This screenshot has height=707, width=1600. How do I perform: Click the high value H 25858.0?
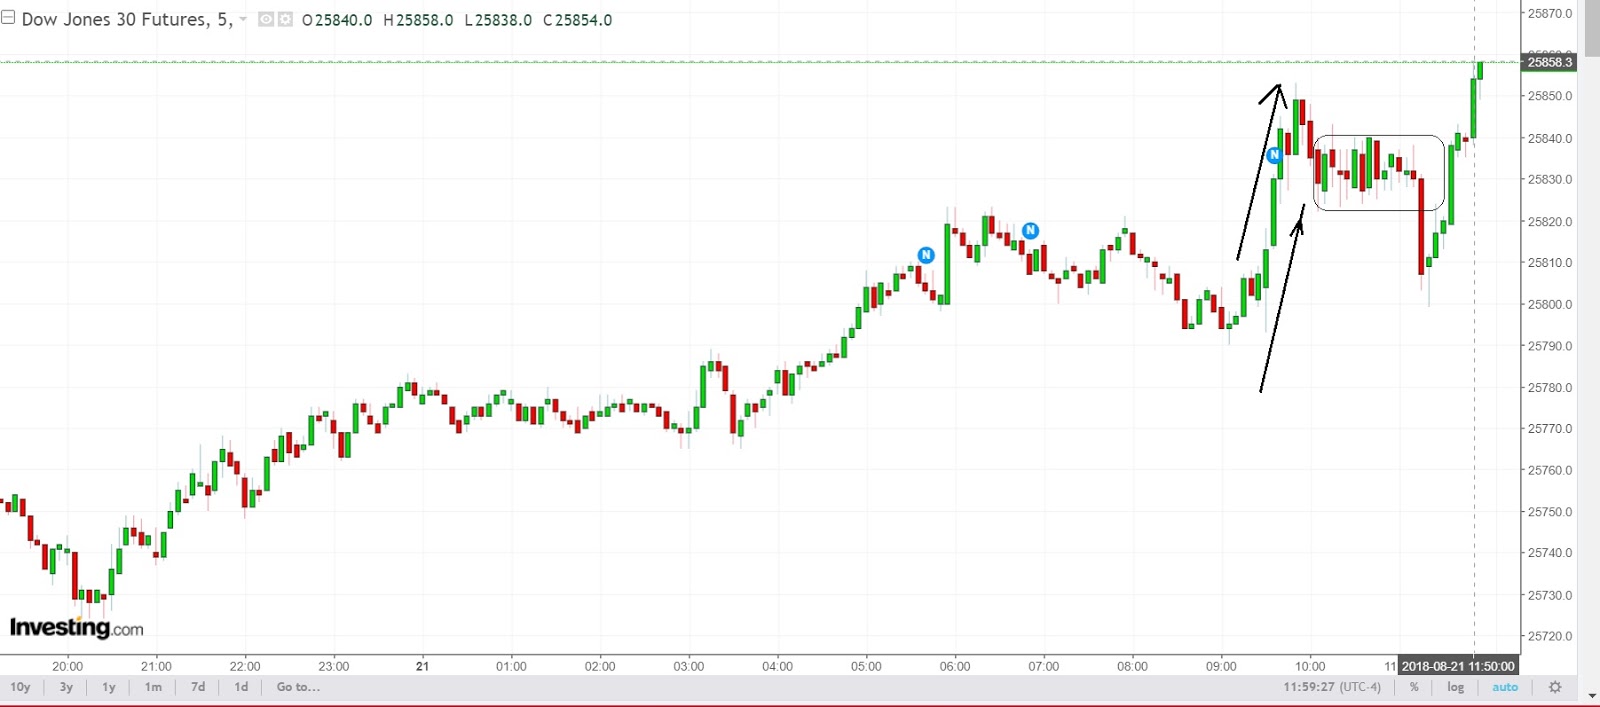point(418,20)
